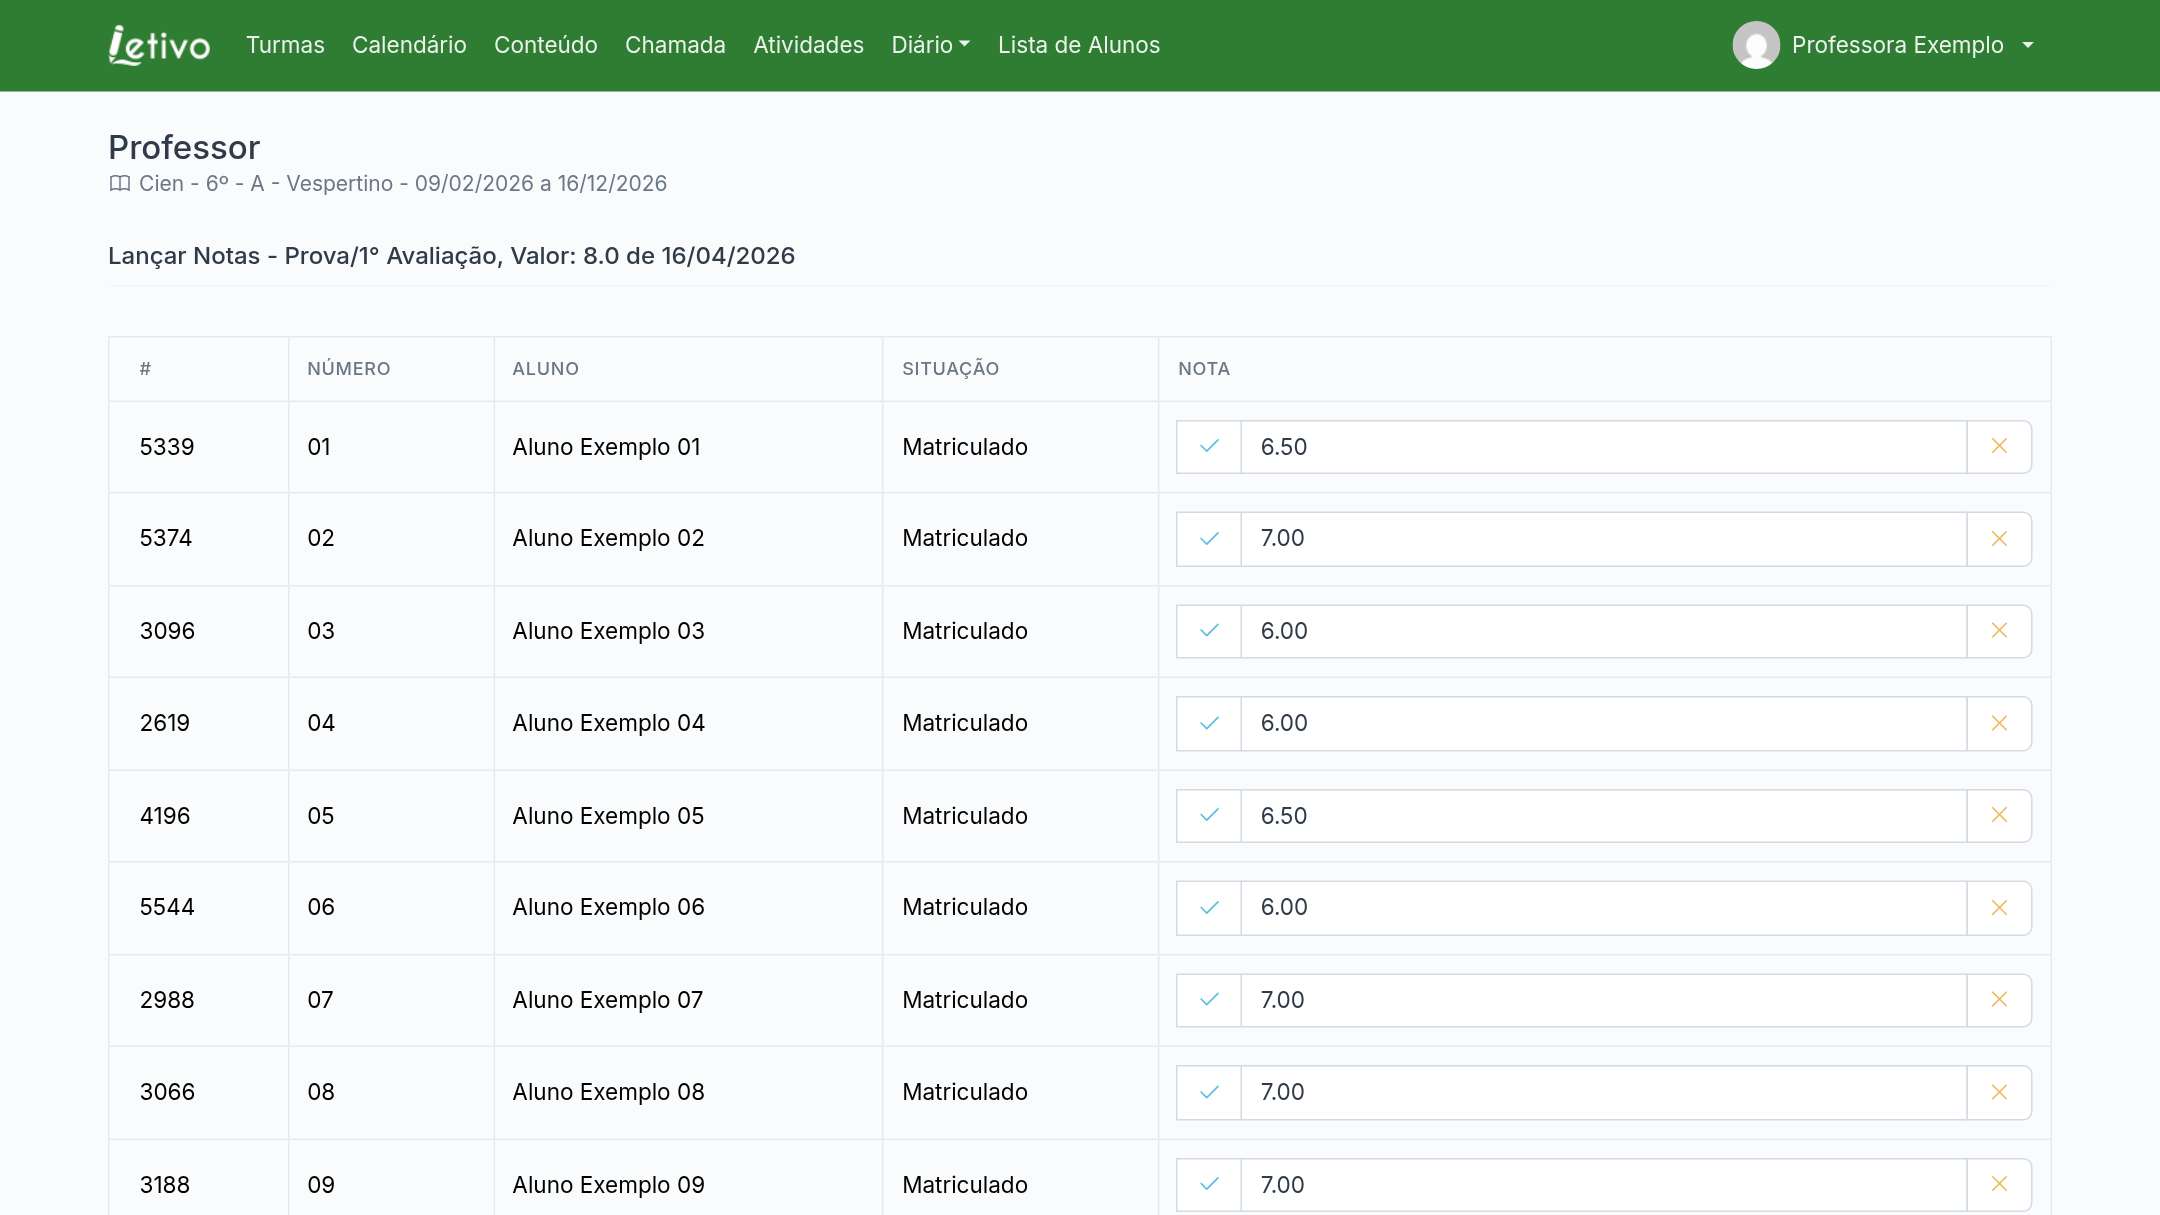
Task: Clear grade X for Aluno Exemplo 06
Action: [x=1999, y=908]
